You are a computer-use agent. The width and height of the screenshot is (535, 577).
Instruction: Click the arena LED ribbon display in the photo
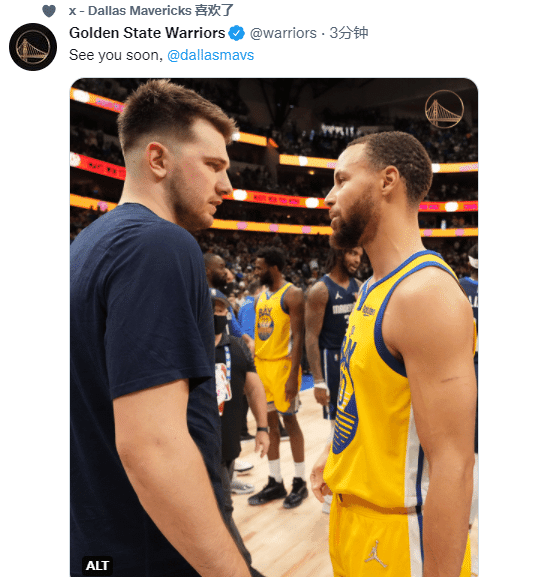[272, 201]
